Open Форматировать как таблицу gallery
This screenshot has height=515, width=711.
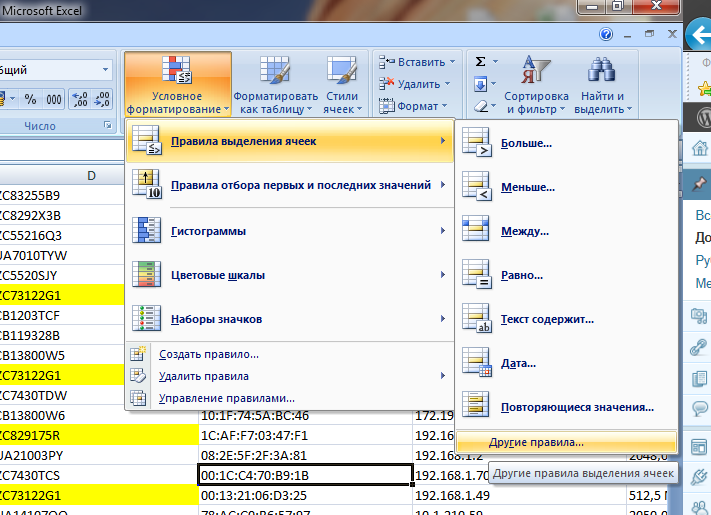tap(276, 85)
